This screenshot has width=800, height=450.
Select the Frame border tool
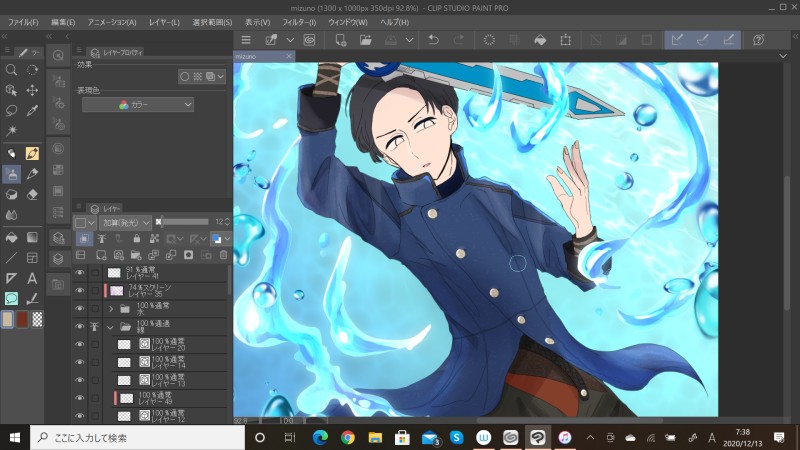pos(32,258)
